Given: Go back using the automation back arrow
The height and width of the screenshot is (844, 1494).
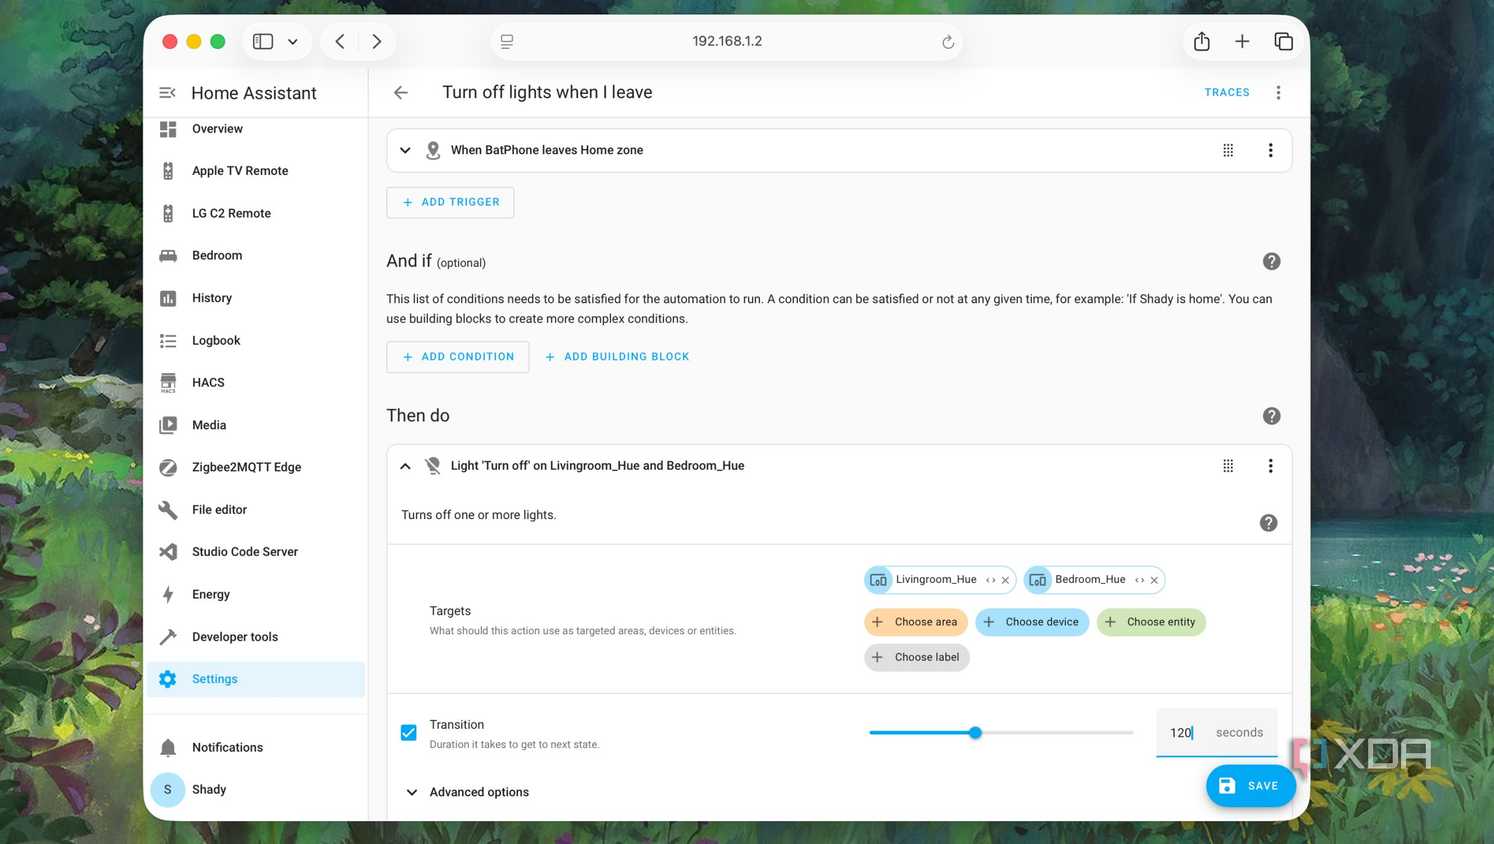Looking at the screenshot, I should pos(401,92).
